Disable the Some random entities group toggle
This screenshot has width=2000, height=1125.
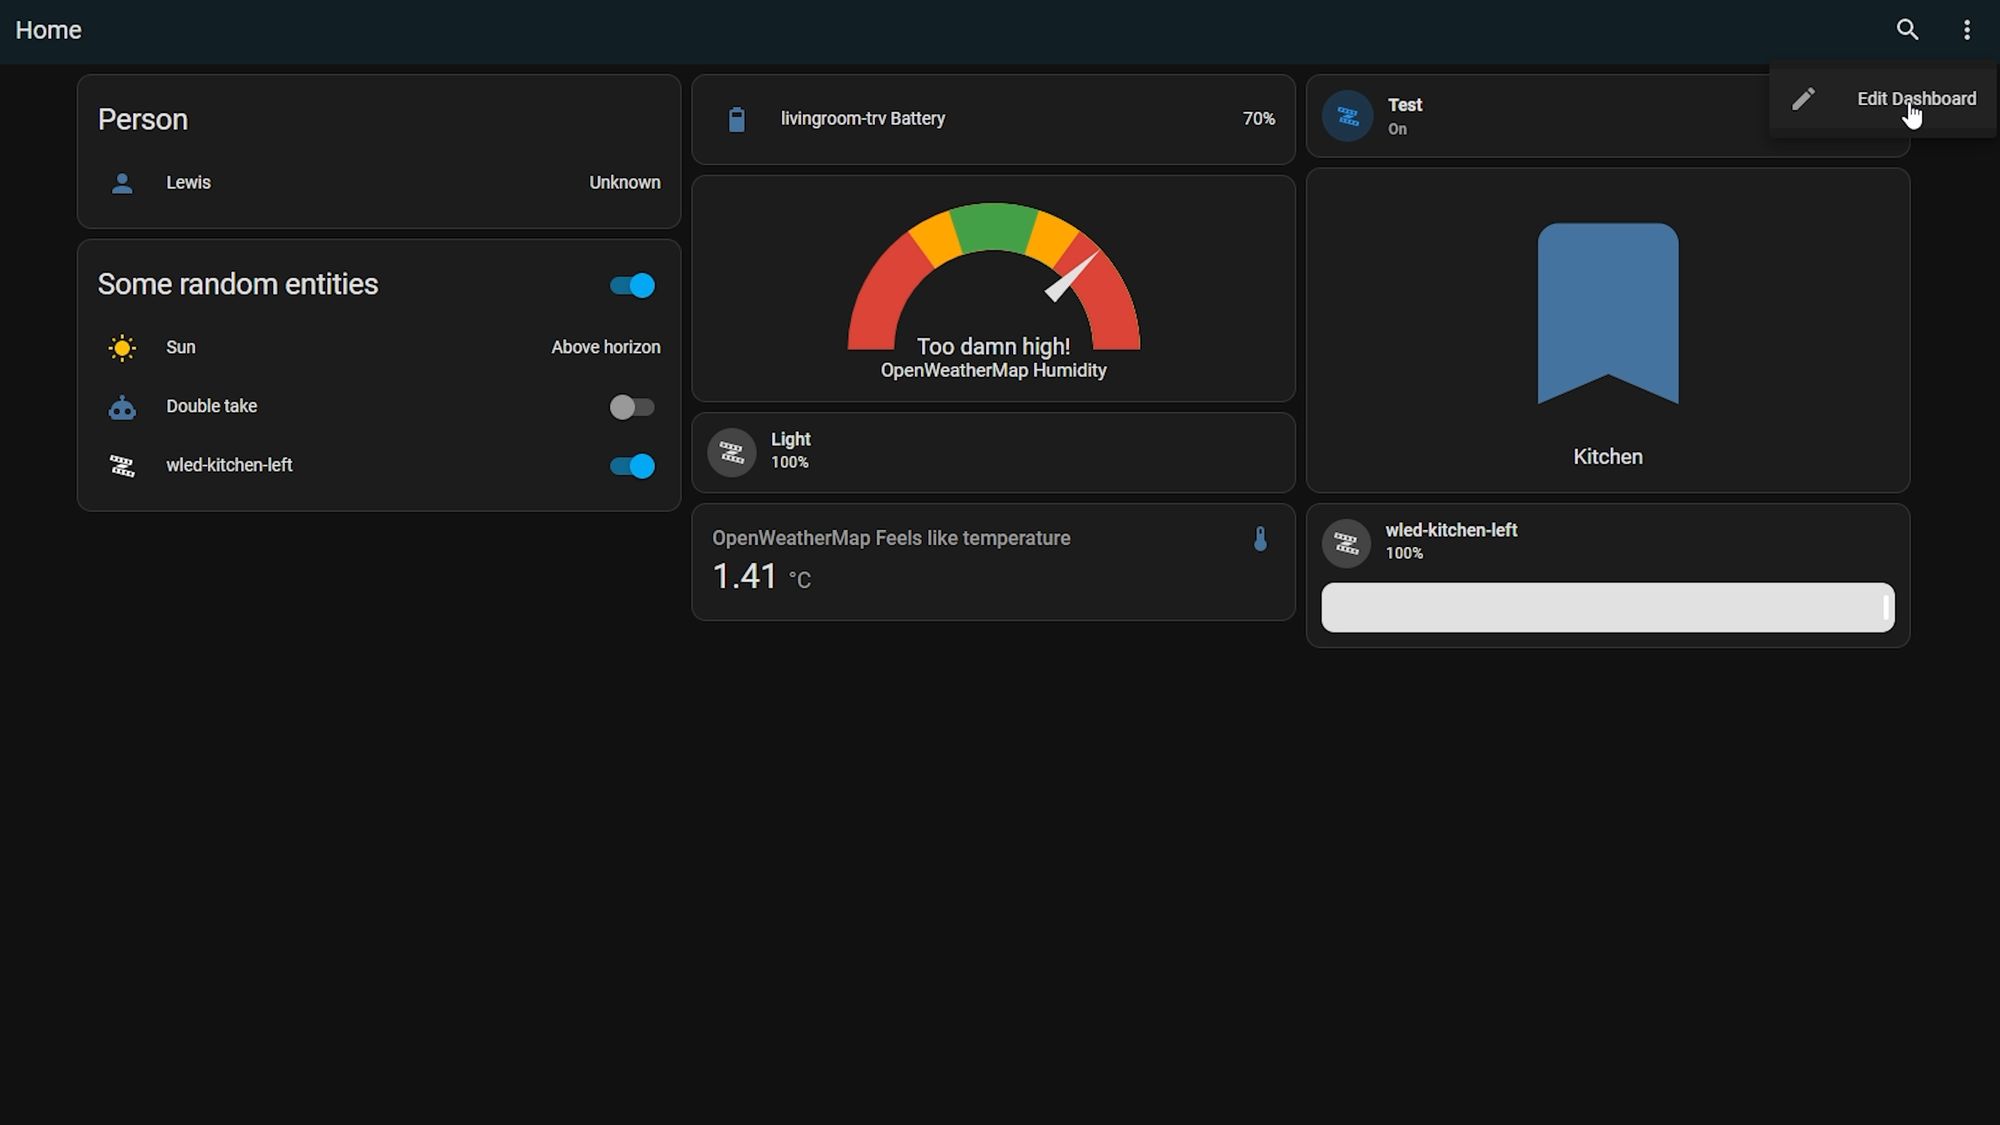coord(632,284)
